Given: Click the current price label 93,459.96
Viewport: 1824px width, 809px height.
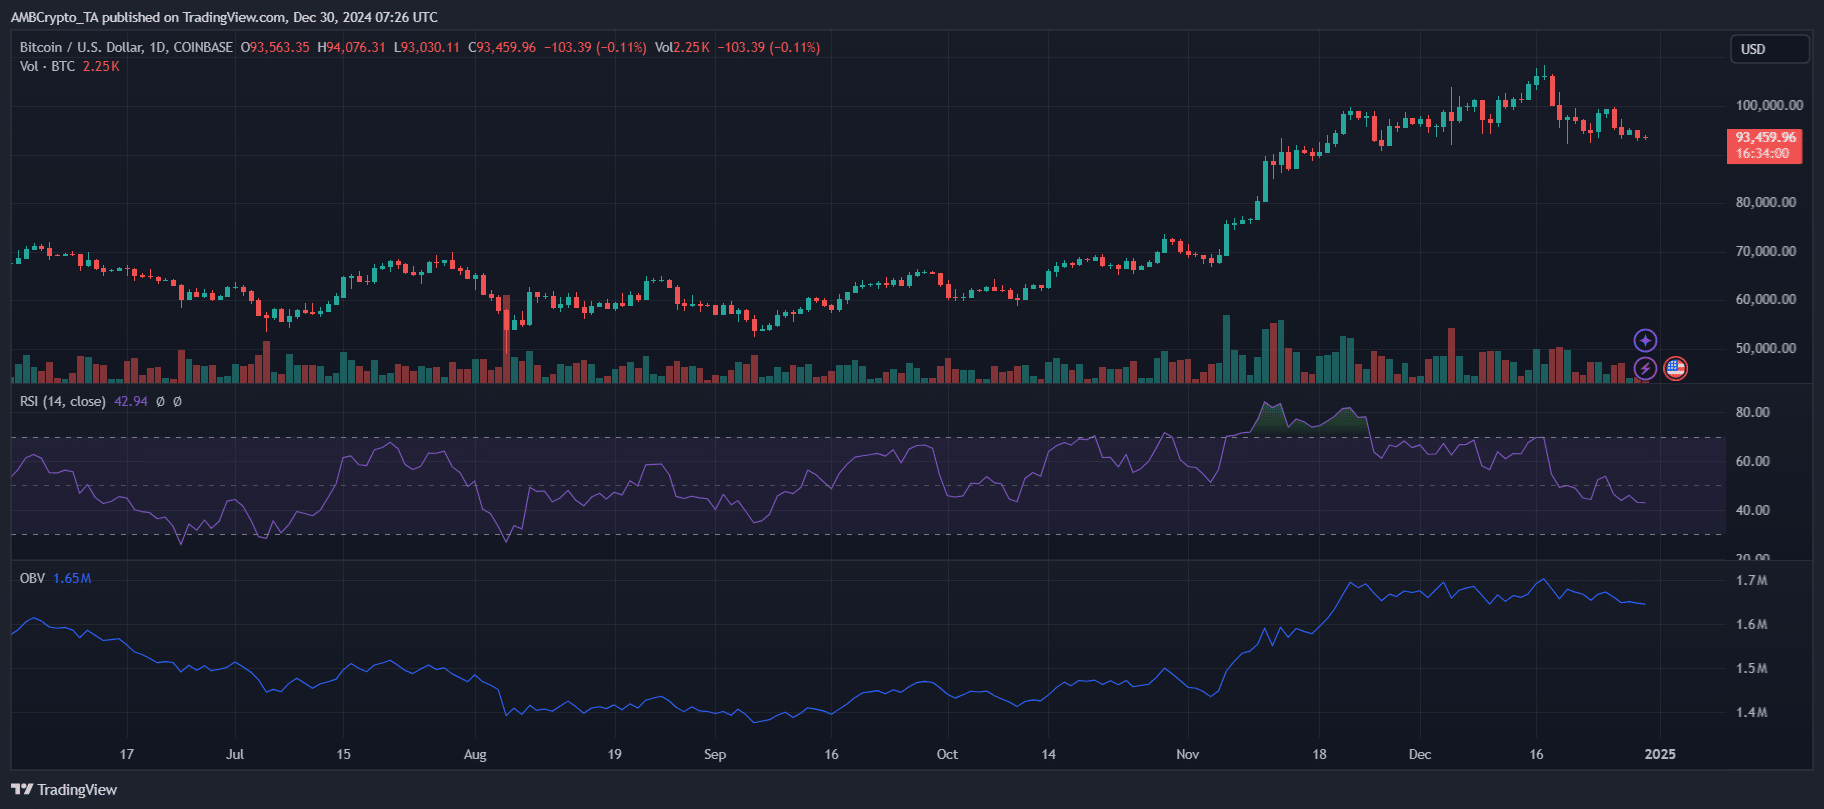Looking at the screenshot, I should click(1765, 137).
